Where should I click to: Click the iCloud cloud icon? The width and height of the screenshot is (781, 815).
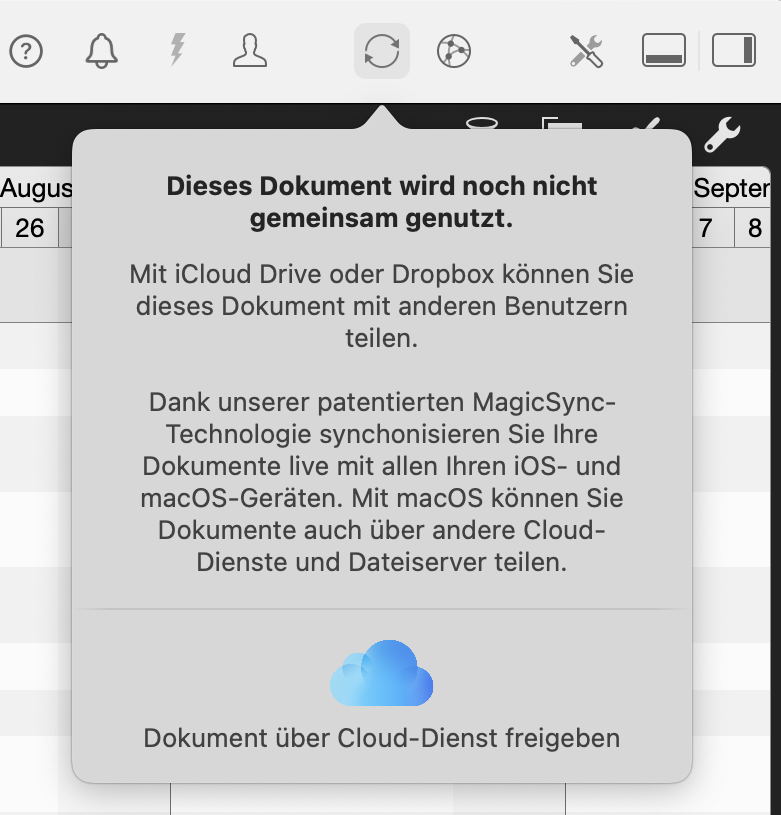point(381,674)
